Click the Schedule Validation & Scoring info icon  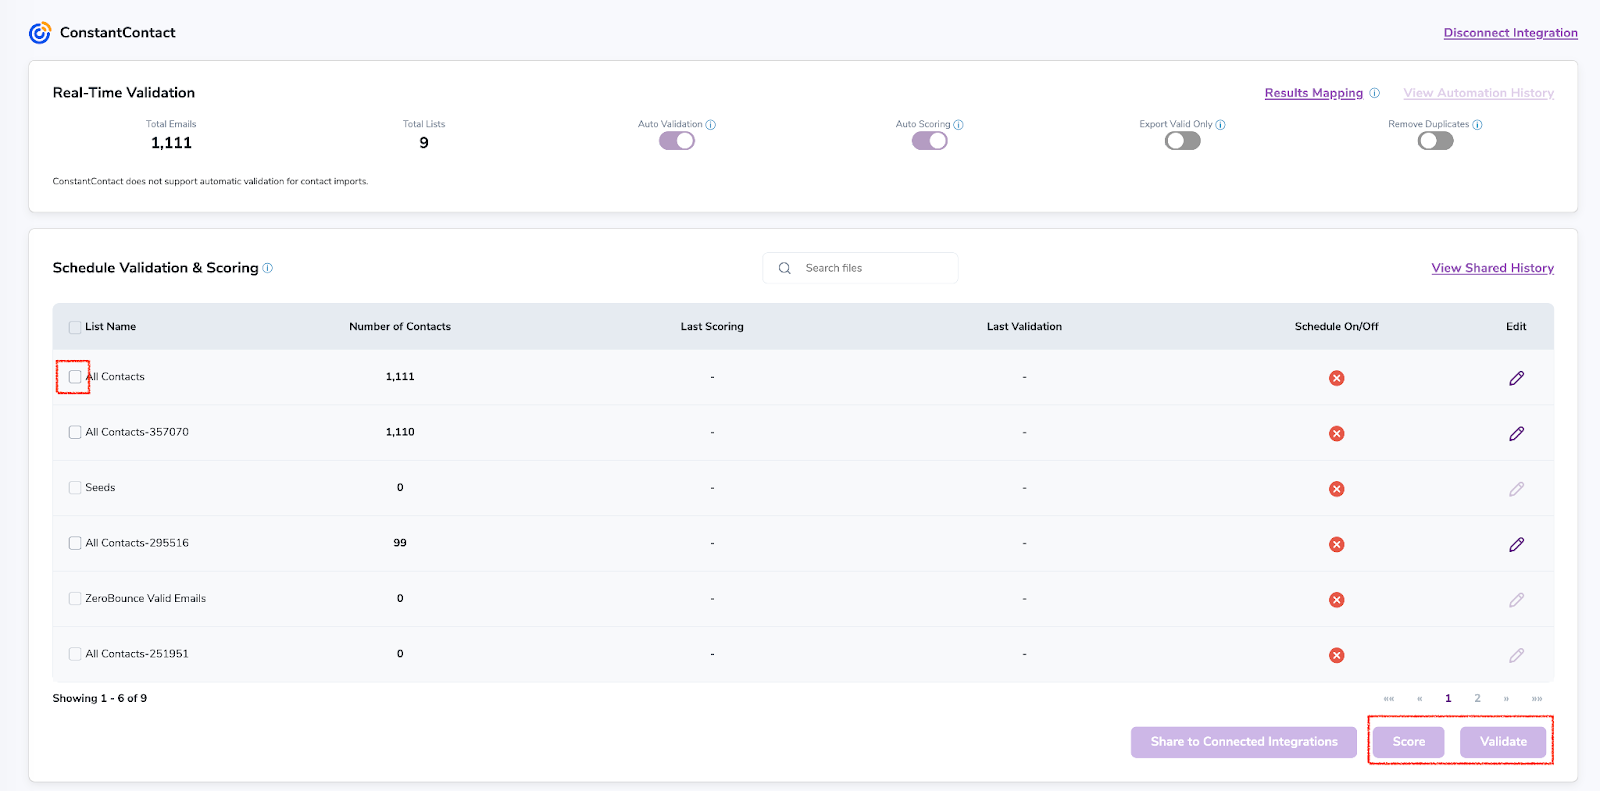267,268
